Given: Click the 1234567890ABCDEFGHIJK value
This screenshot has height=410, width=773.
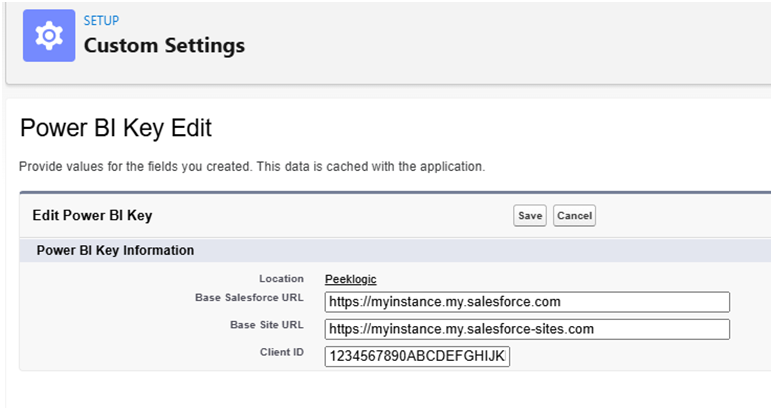Looking at the screenshot, I should tap(417, 356).
